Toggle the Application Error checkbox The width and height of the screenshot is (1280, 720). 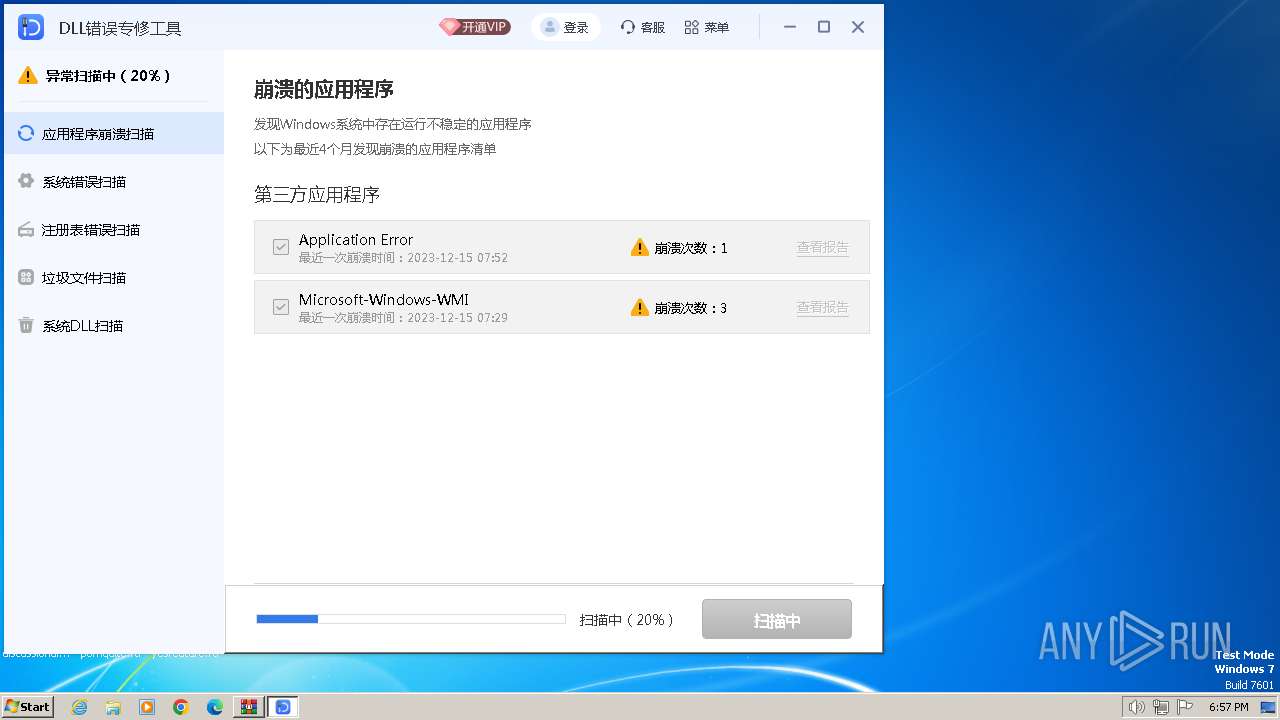pyautogui.click(x=281, y=247)
